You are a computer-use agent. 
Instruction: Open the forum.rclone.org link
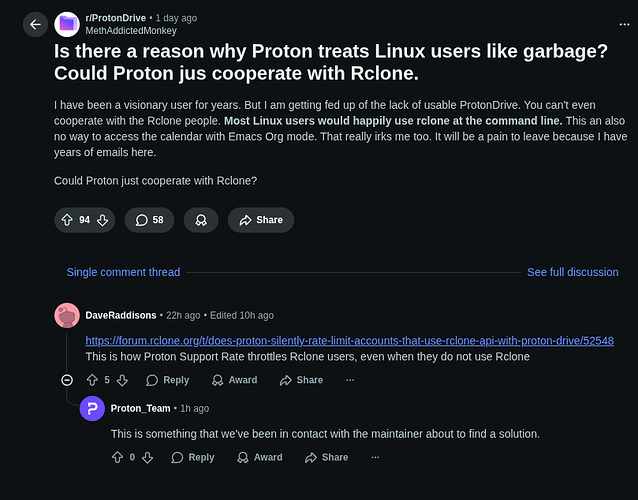349,340
